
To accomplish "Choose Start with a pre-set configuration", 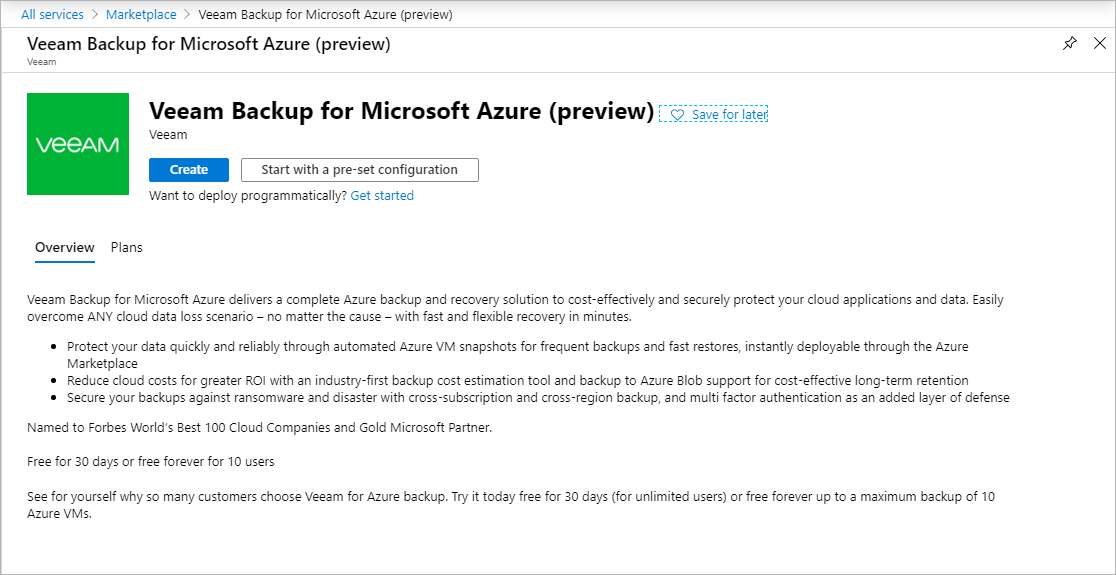I will pyautogui.click(x=359, y=170).
